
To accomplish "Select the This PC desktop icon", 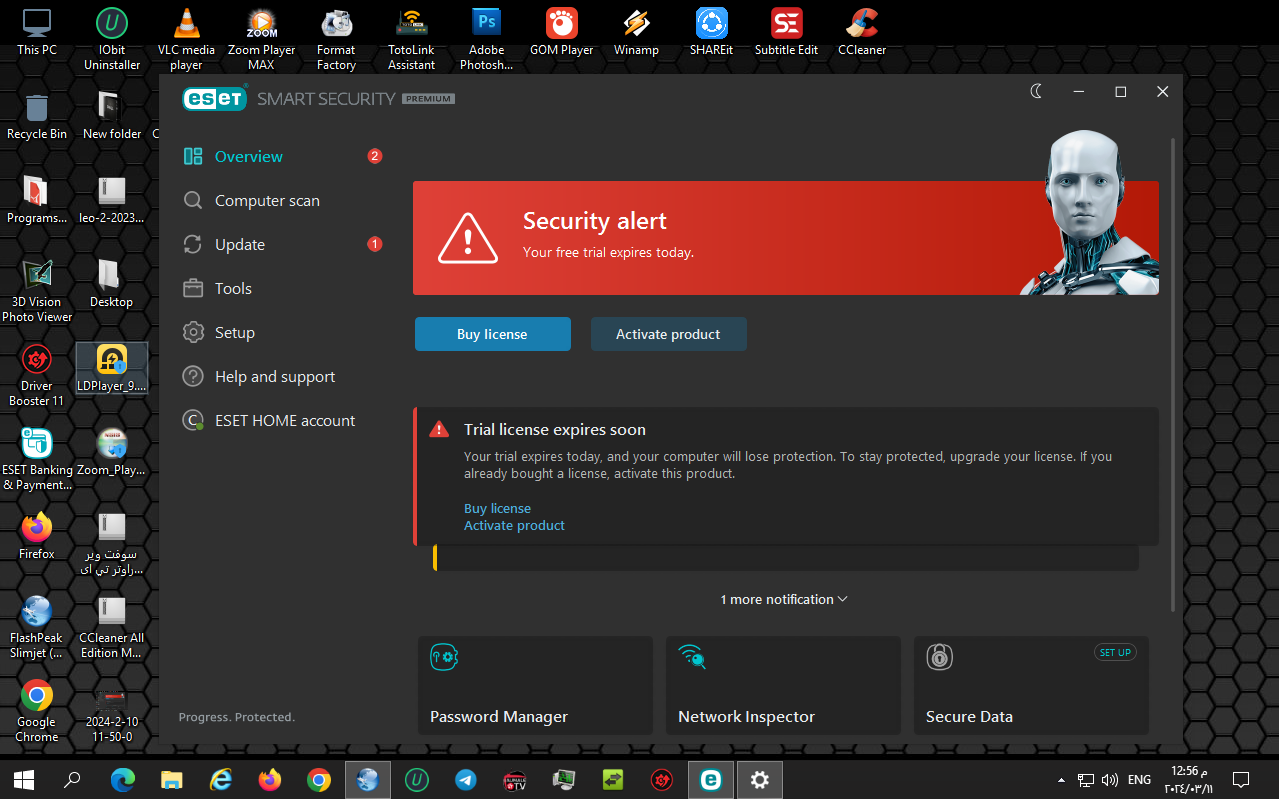I will [x=37, y=32].
